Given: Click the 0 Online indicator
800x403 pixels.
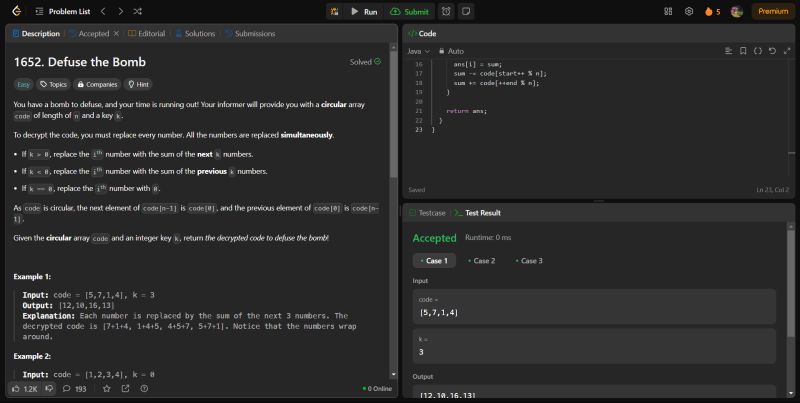Looking at the screenshot, I should point(377,389).
